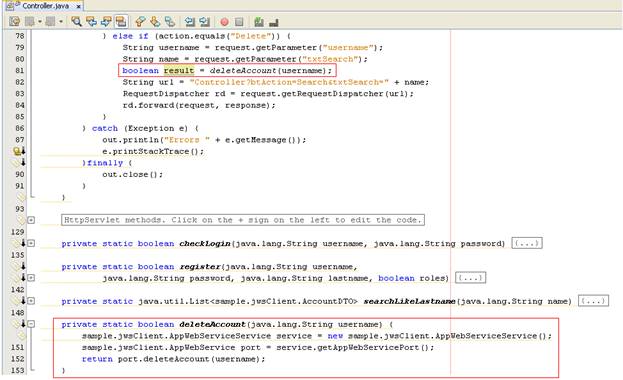Click the "Errors " string on line 87

coord(187,140)
